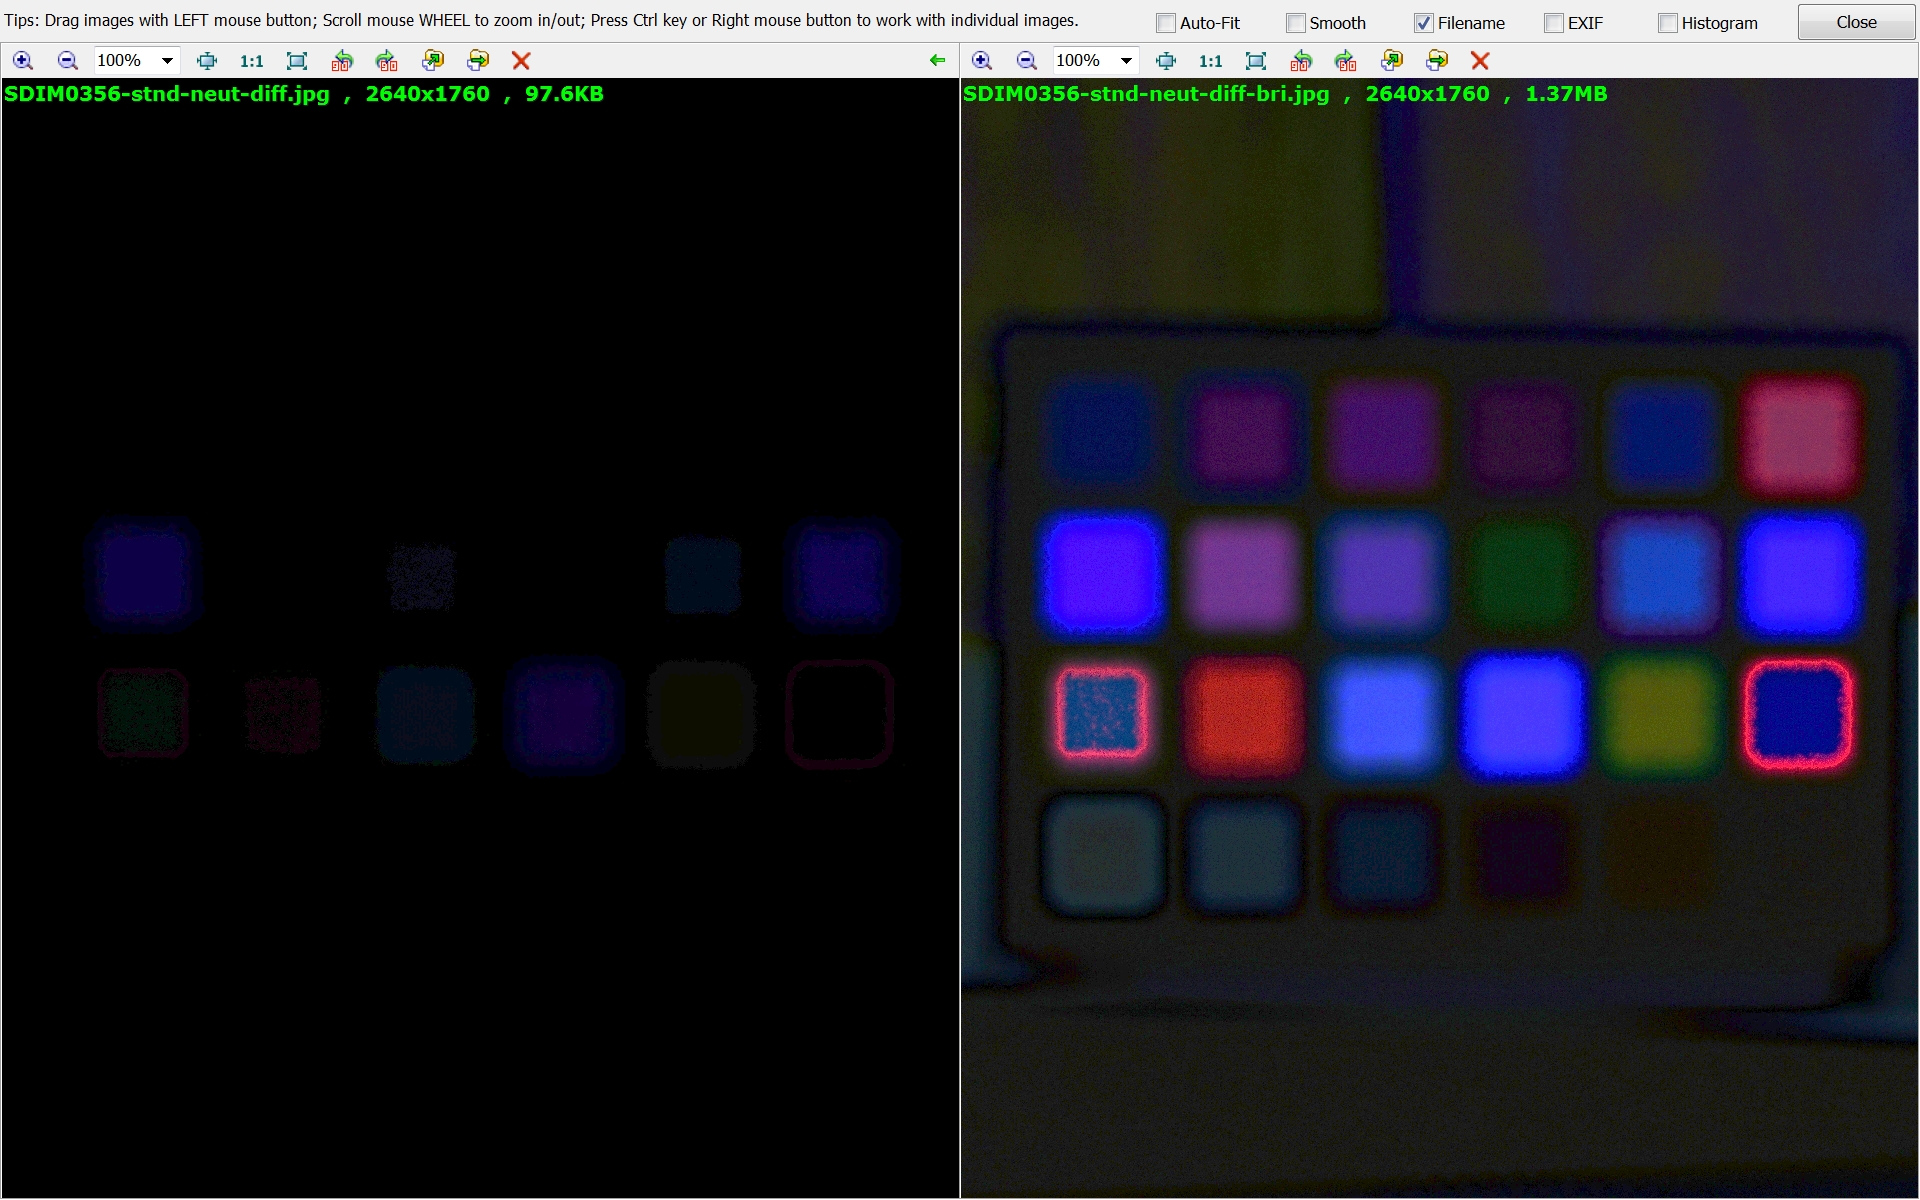
Task: Move right pane image to folder
Action: (1437, 61)
